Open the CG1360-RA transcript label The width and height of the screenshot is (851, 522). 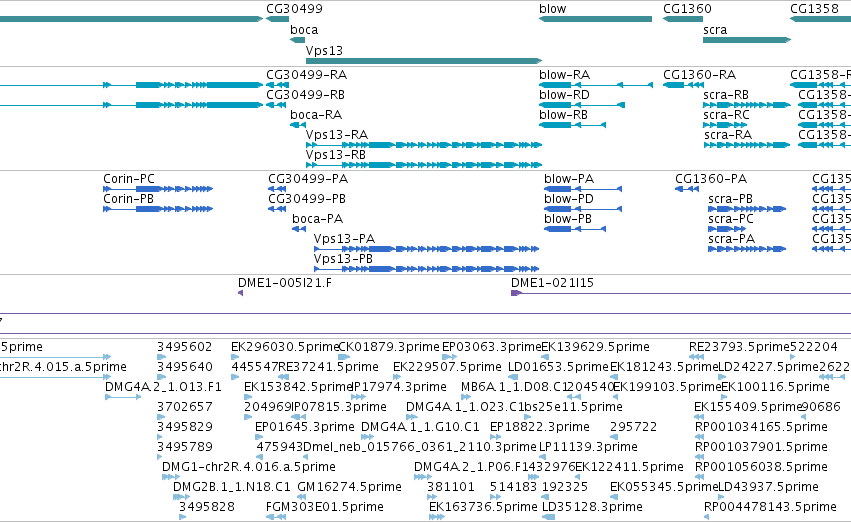click(x=700, y=74)
